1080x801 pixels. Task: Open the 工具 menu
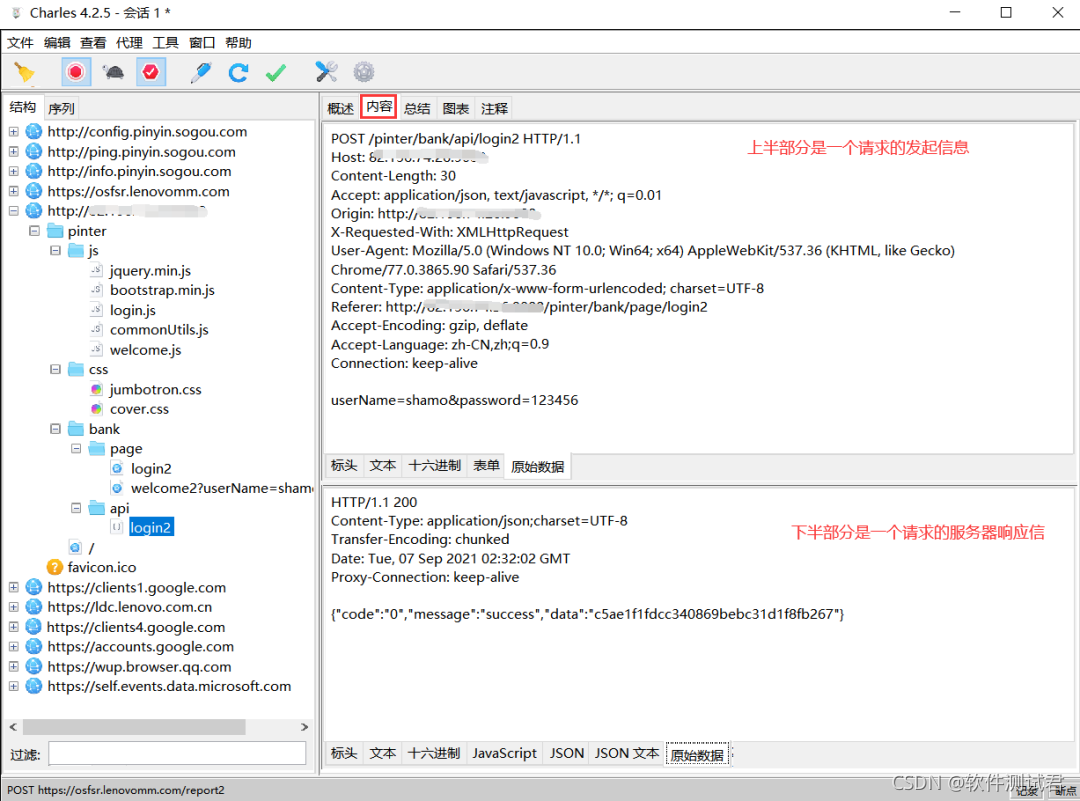pyautogui.click(x=165, y=43)
